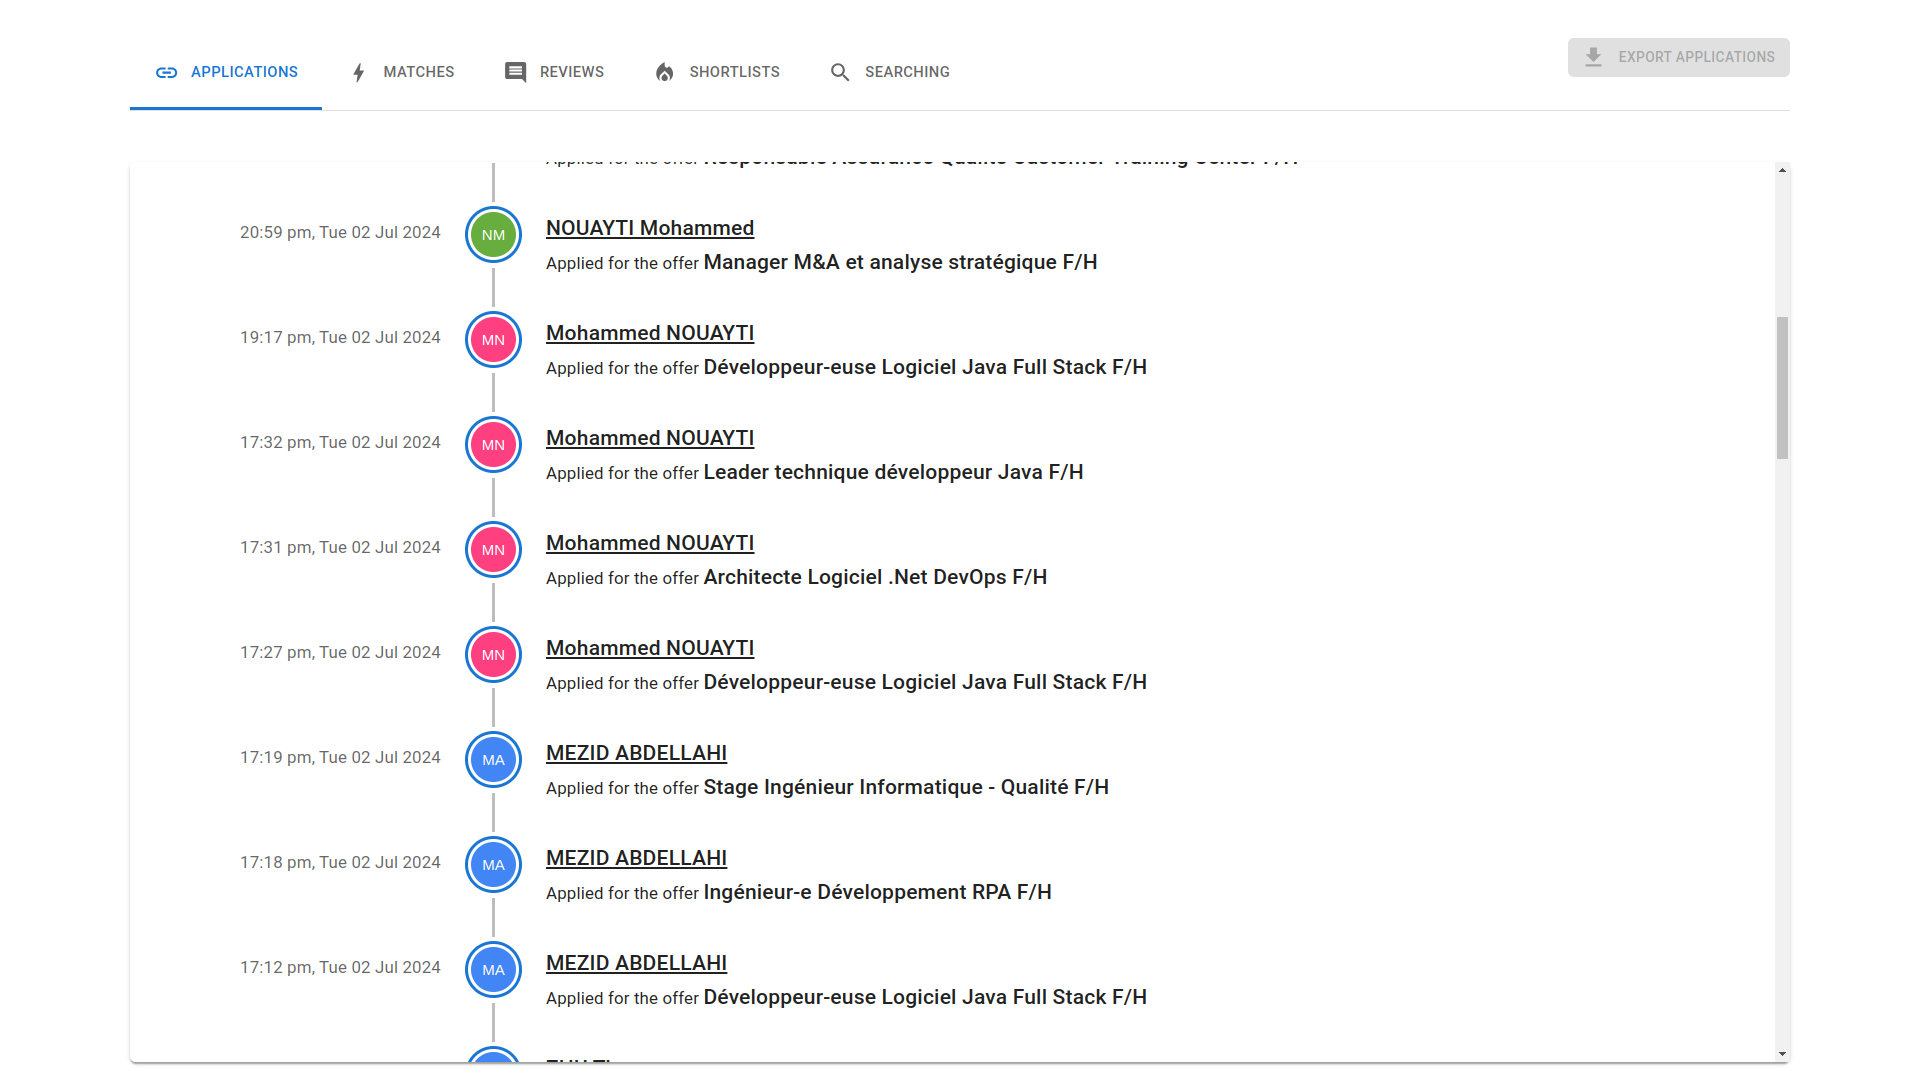Image resolution: width=1920 pixels, height=1080 pixels.
Task: Click the download icon on Export Applications
Action: [x=1593, y=57]
